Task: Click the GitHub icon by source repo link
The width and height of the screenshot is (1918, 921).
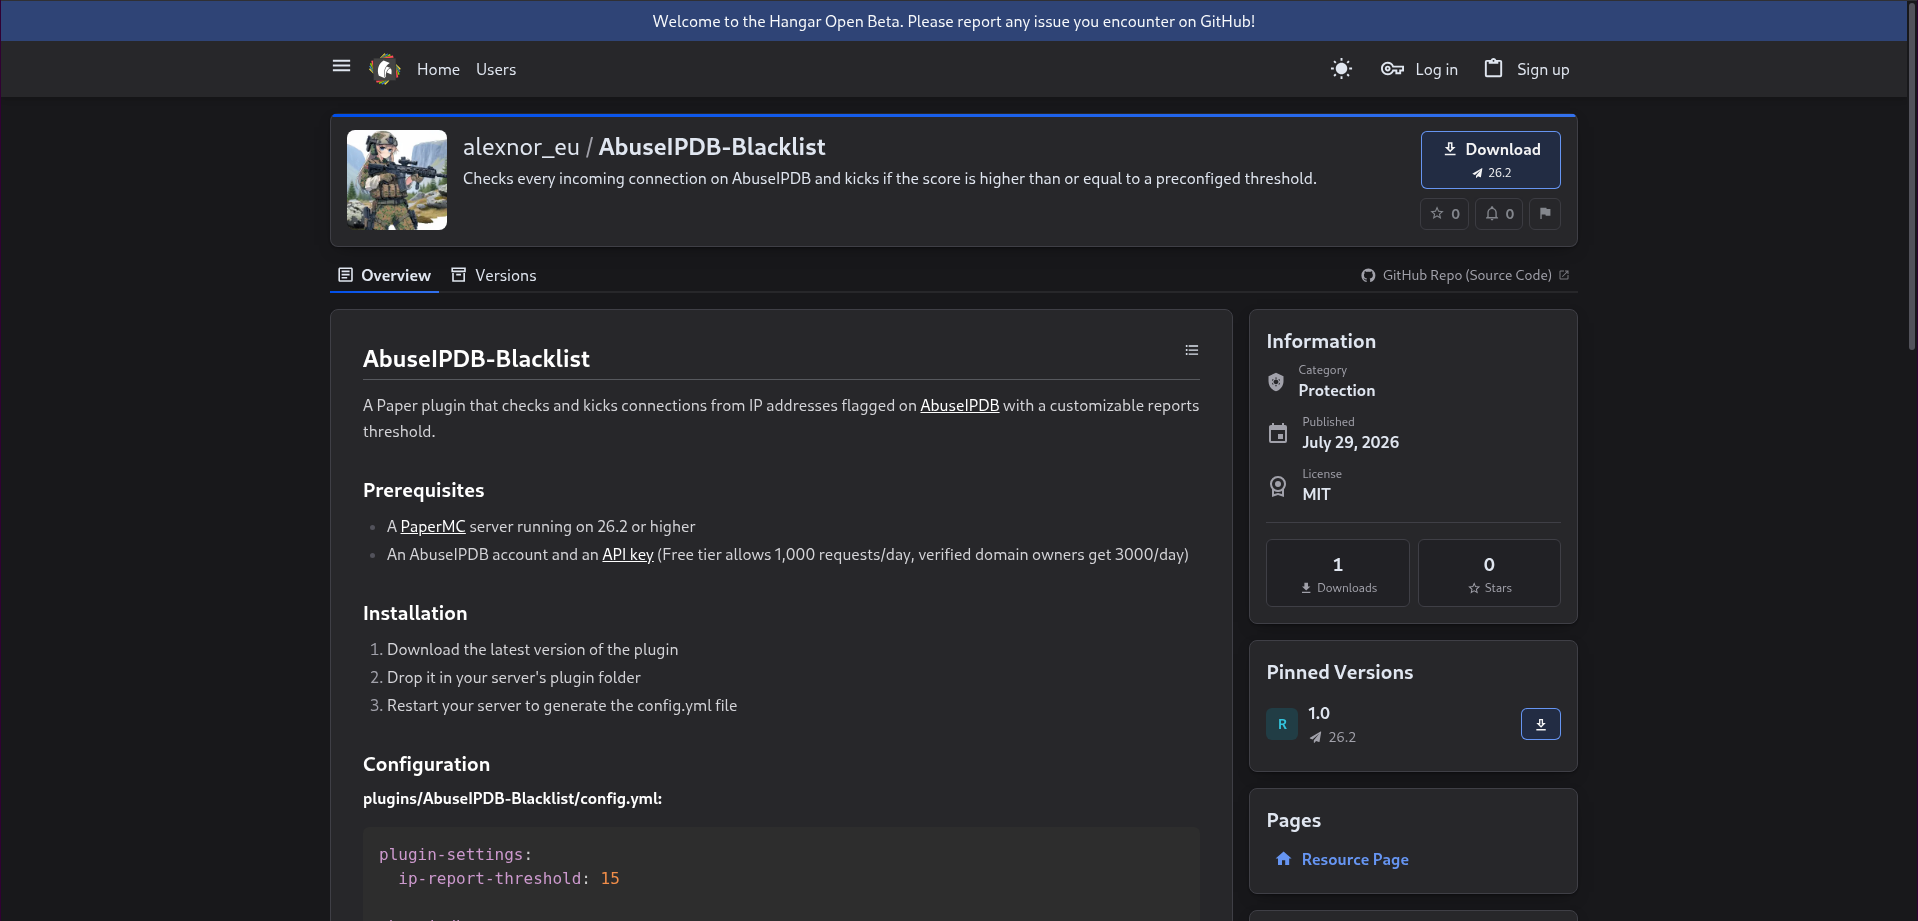Action: pos(1368,276)
